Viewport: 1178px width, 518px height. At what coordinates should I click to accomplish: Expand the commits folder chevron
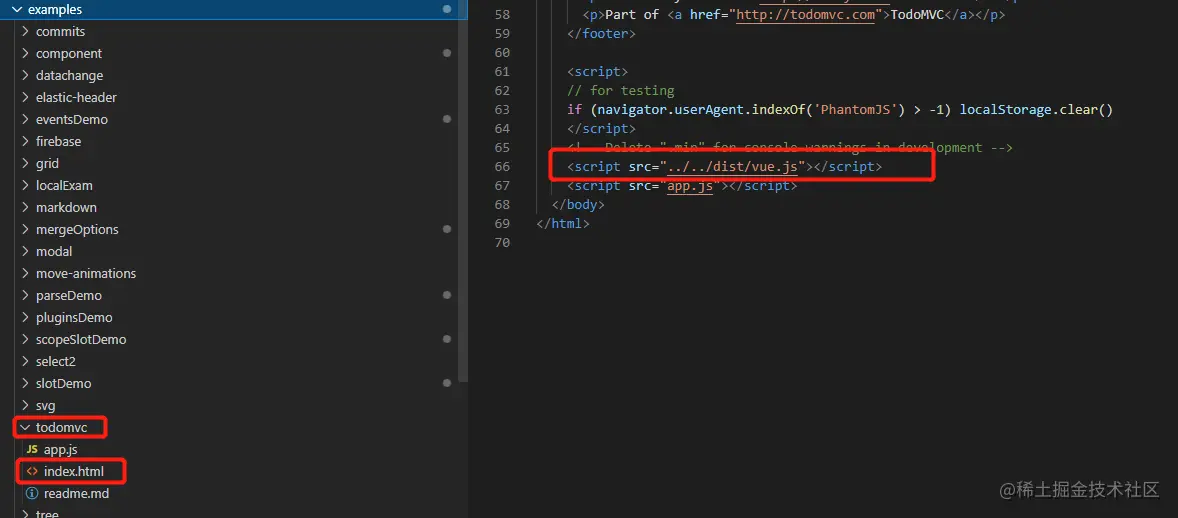(26, 32)
